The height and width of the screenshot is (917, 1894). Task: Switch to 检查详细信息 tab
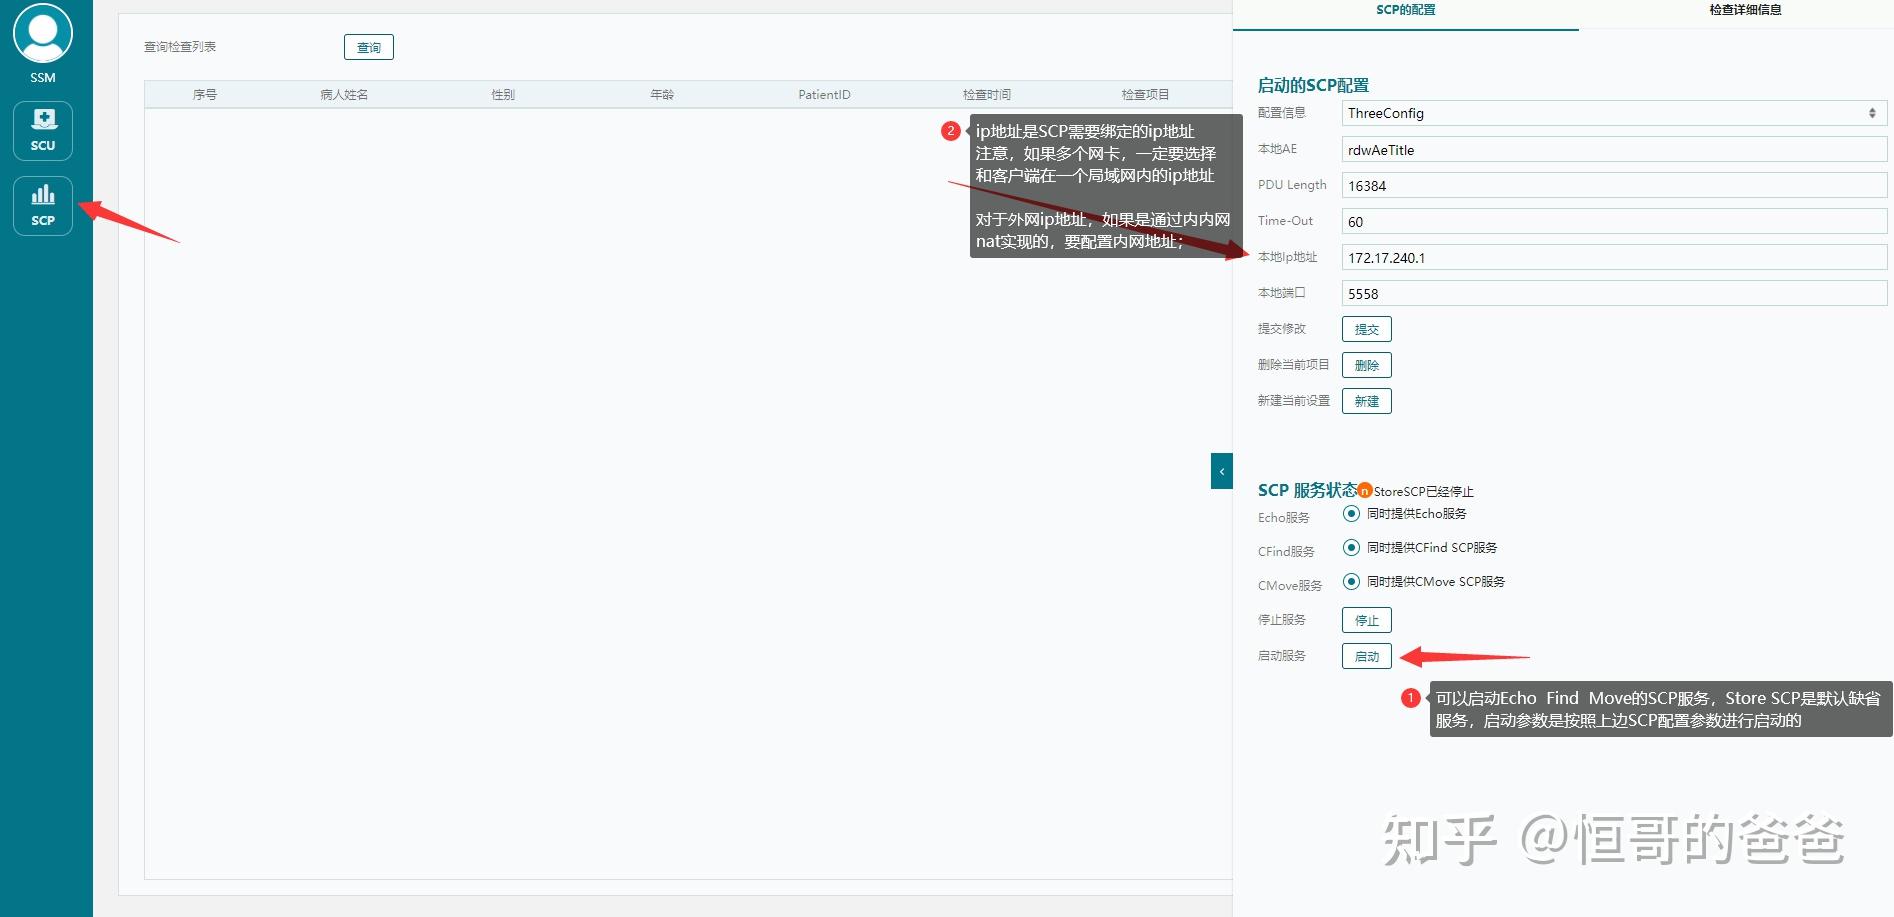[1745, 10]
